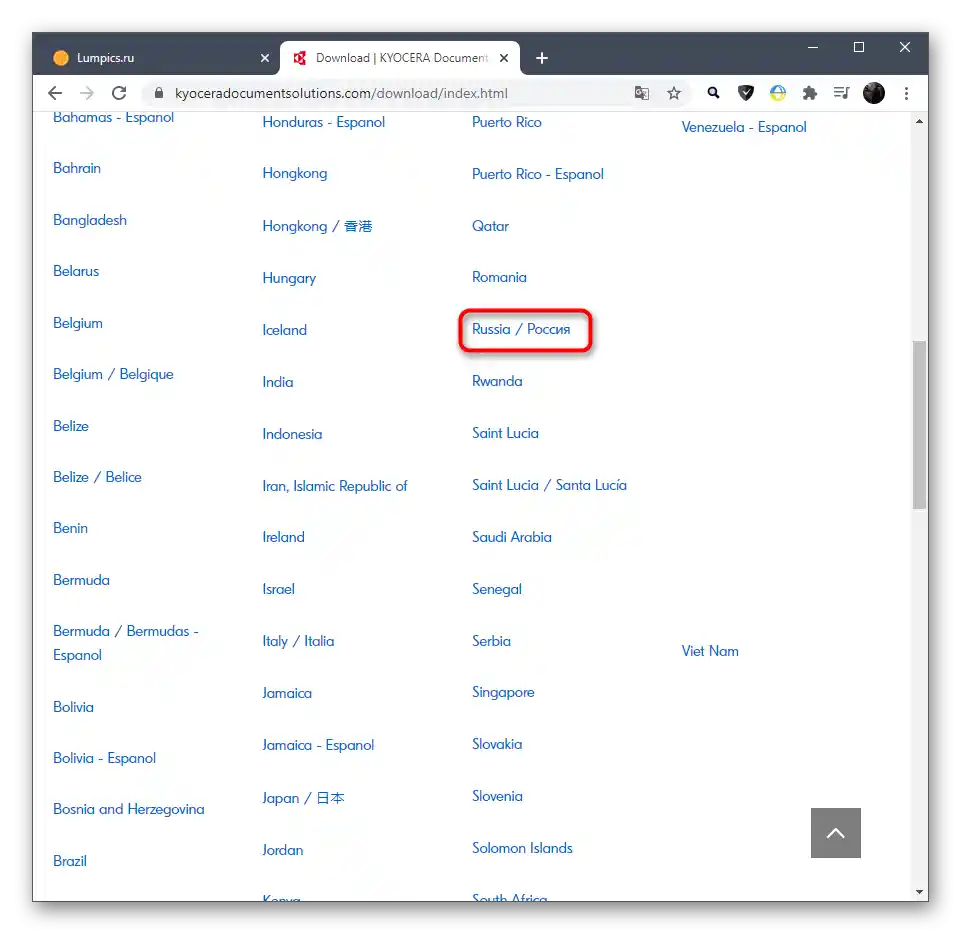Viewport: 961px width, 934px height.
Task: Choose the Solomon Islands link
Action: 522,848
